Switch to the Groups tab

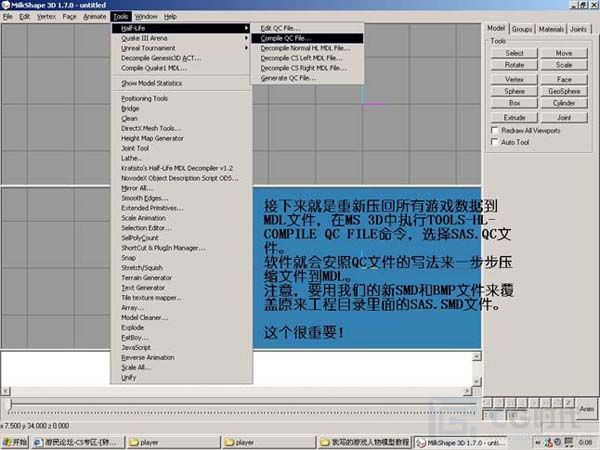click(x=522, y=29)
